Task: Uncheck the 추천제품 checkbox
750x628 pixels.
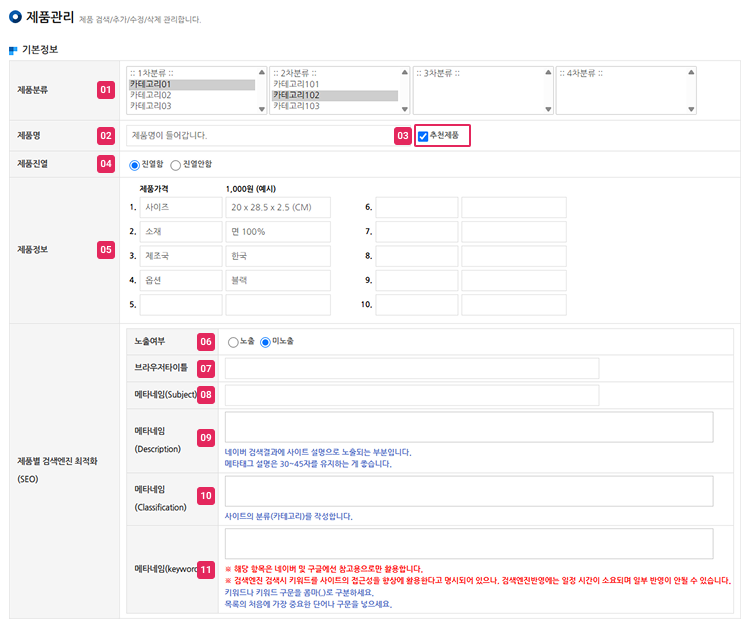Action: click(423, 136)
